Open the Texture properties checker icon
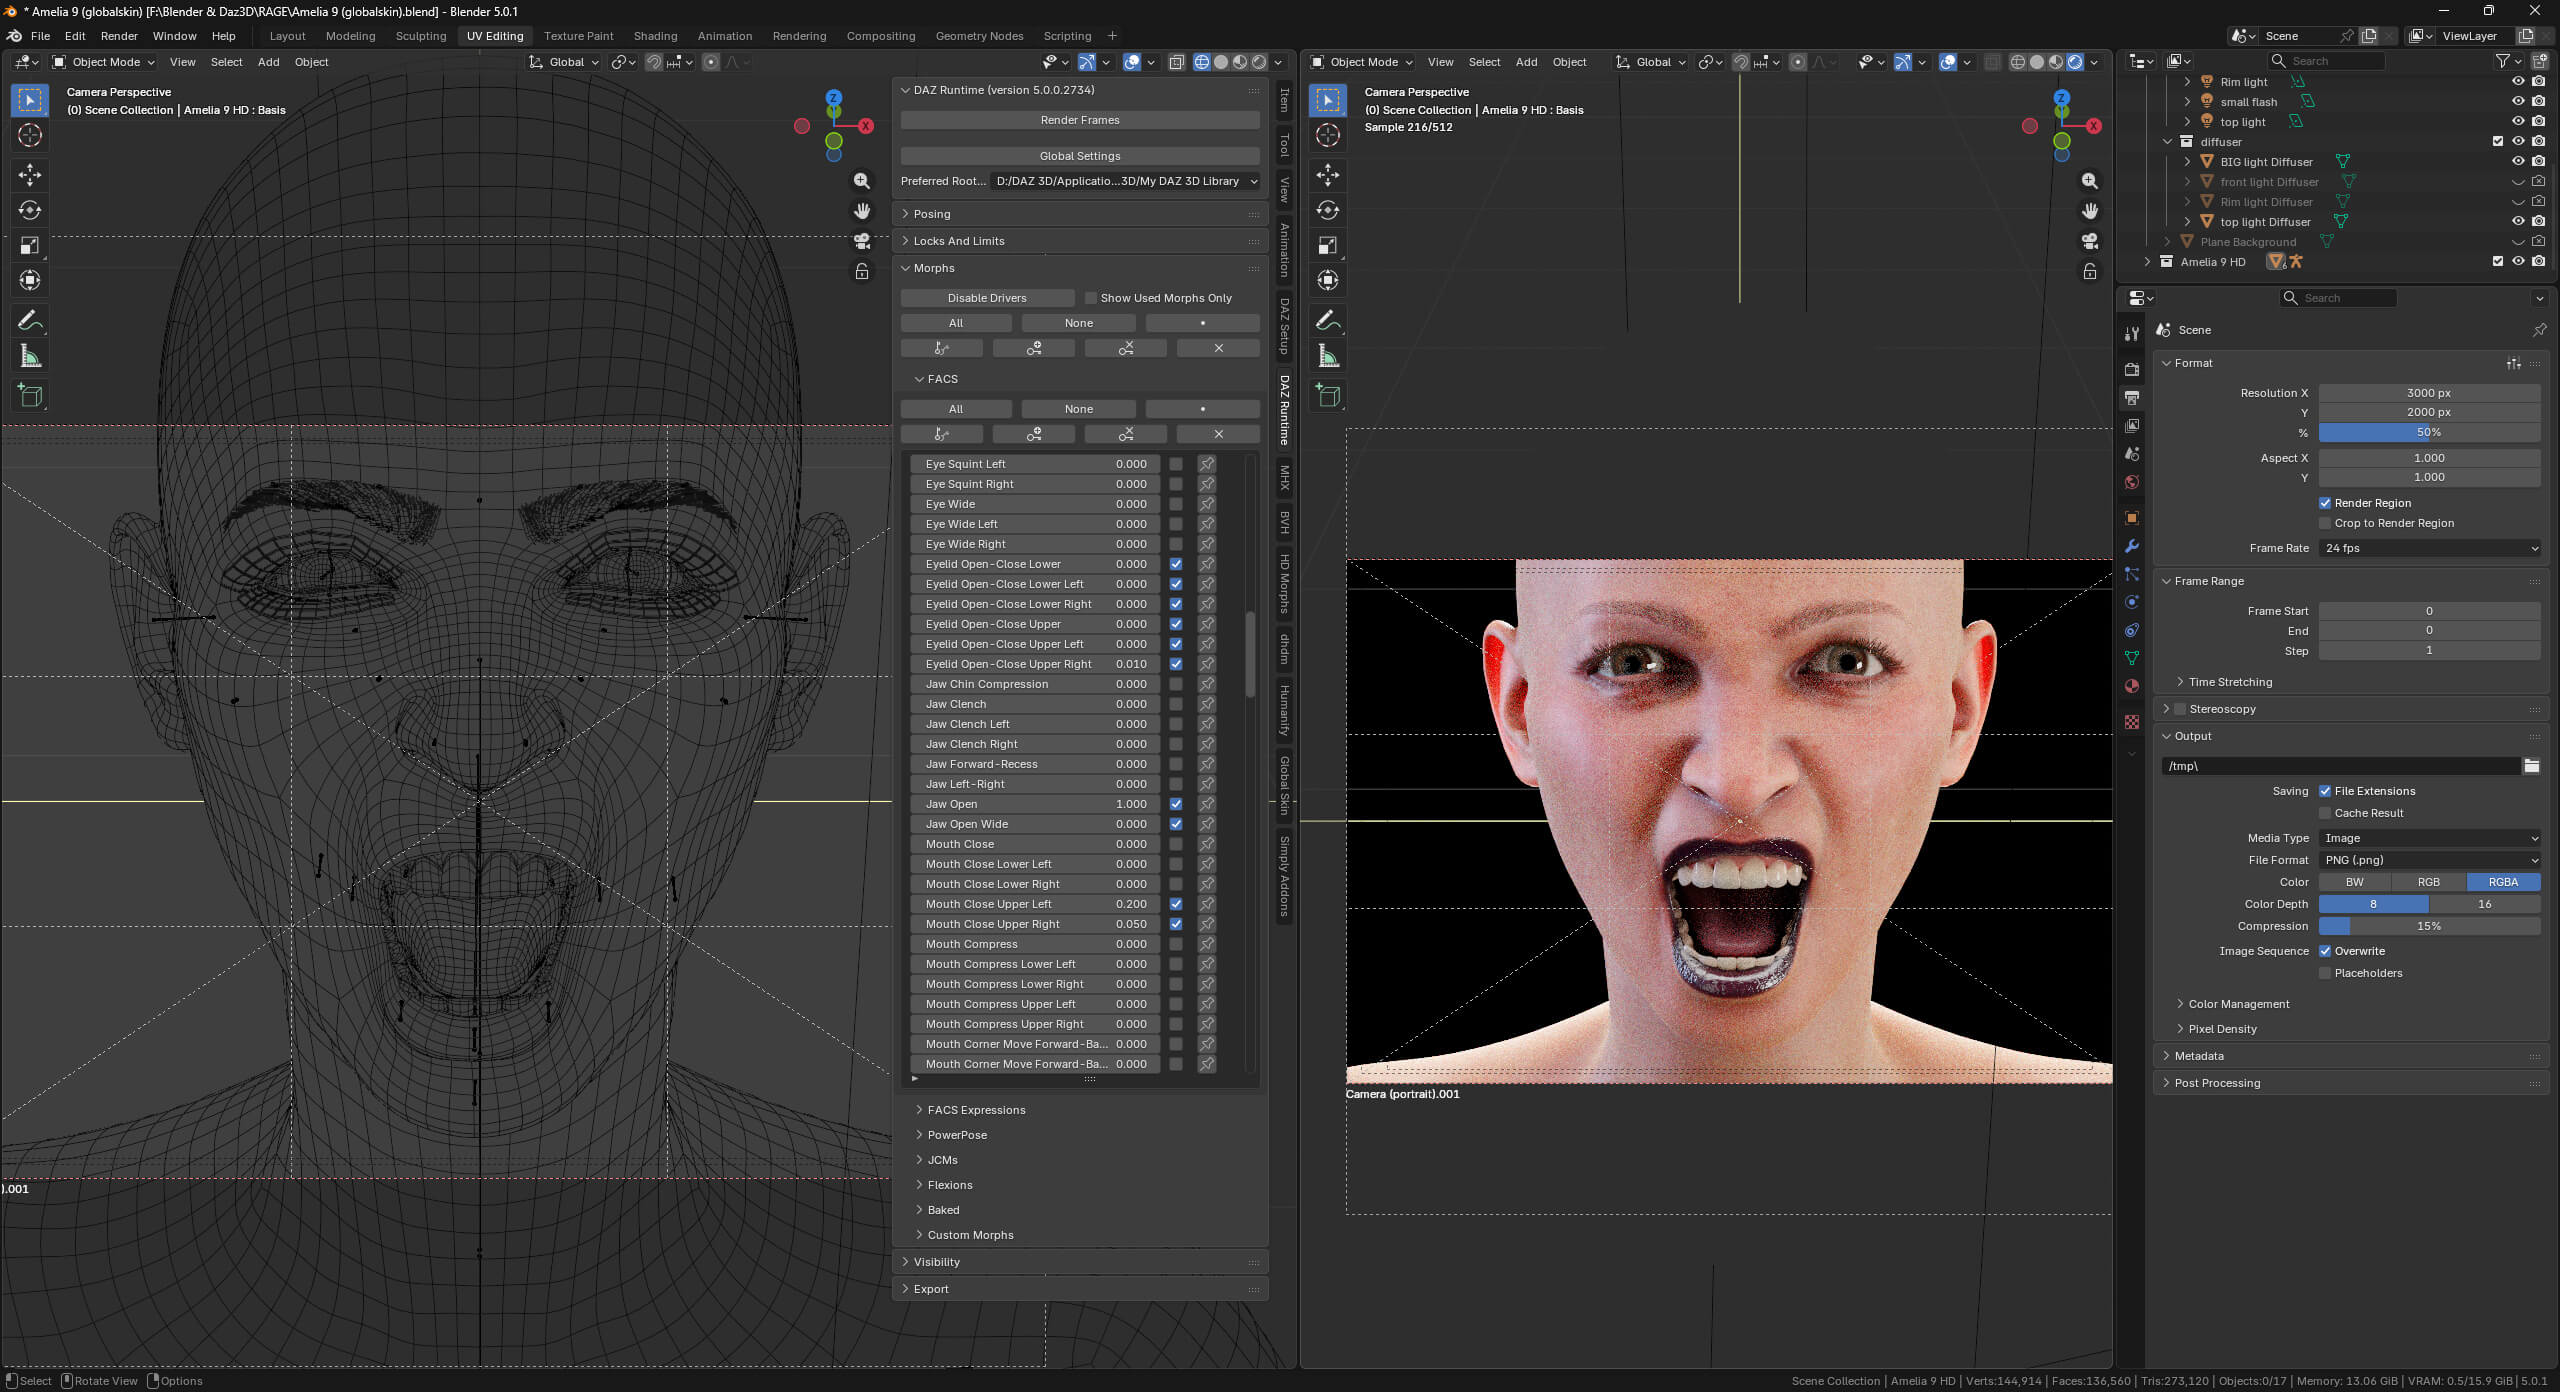2560x1392 pixels. pyautogui.click(x=2132, y=722)
